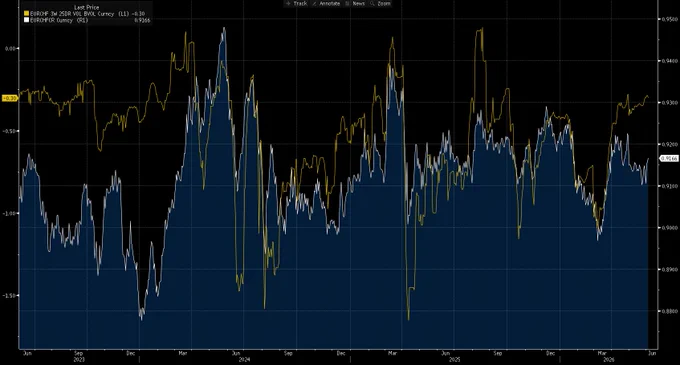Viewport: 680px width, 365px height.
Task: Click the 2026 year label on time axis
Action: pos(609,360)
